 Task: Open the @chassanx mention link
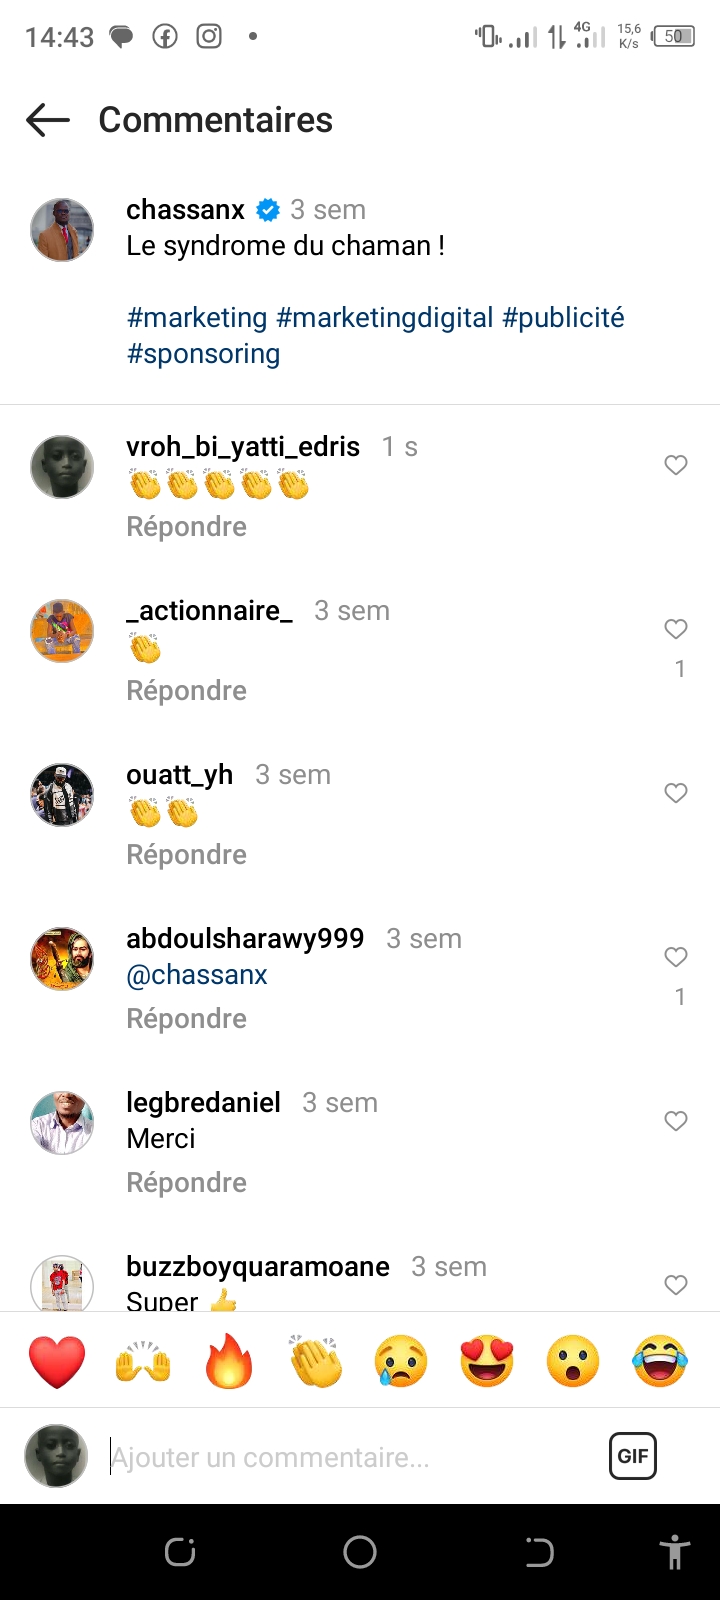point(197,975)
